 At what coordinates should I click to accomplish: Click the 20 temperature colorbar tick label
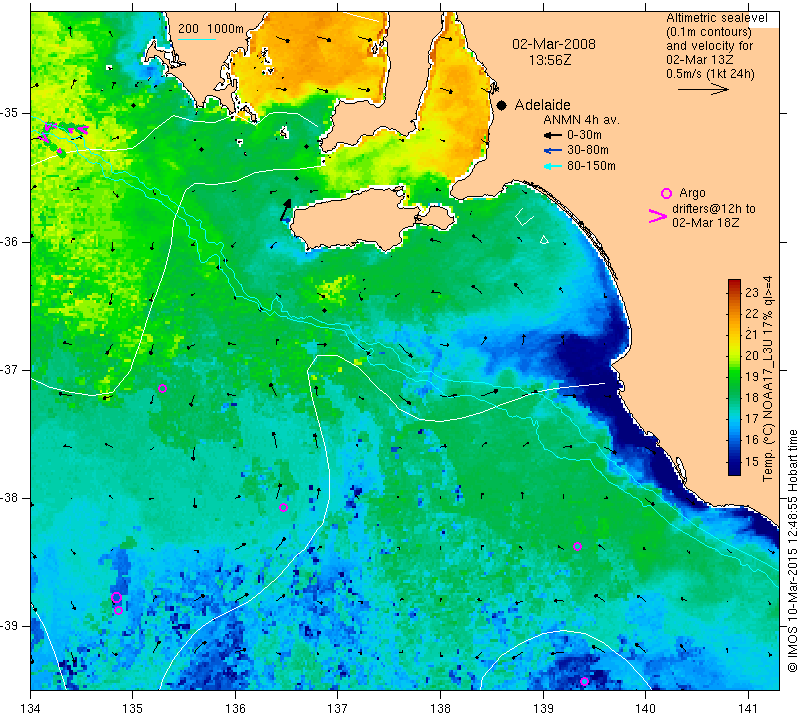(752, 356)
